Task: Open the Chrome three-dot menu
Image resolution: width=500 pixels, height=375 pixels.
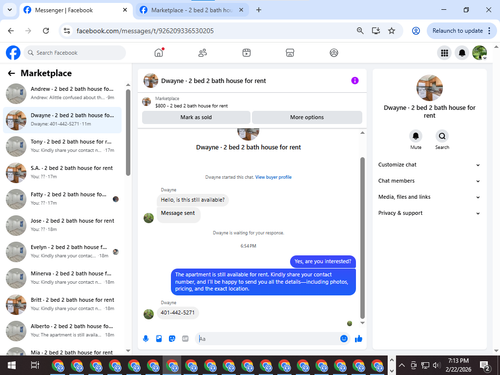Action: coord(489,31)
